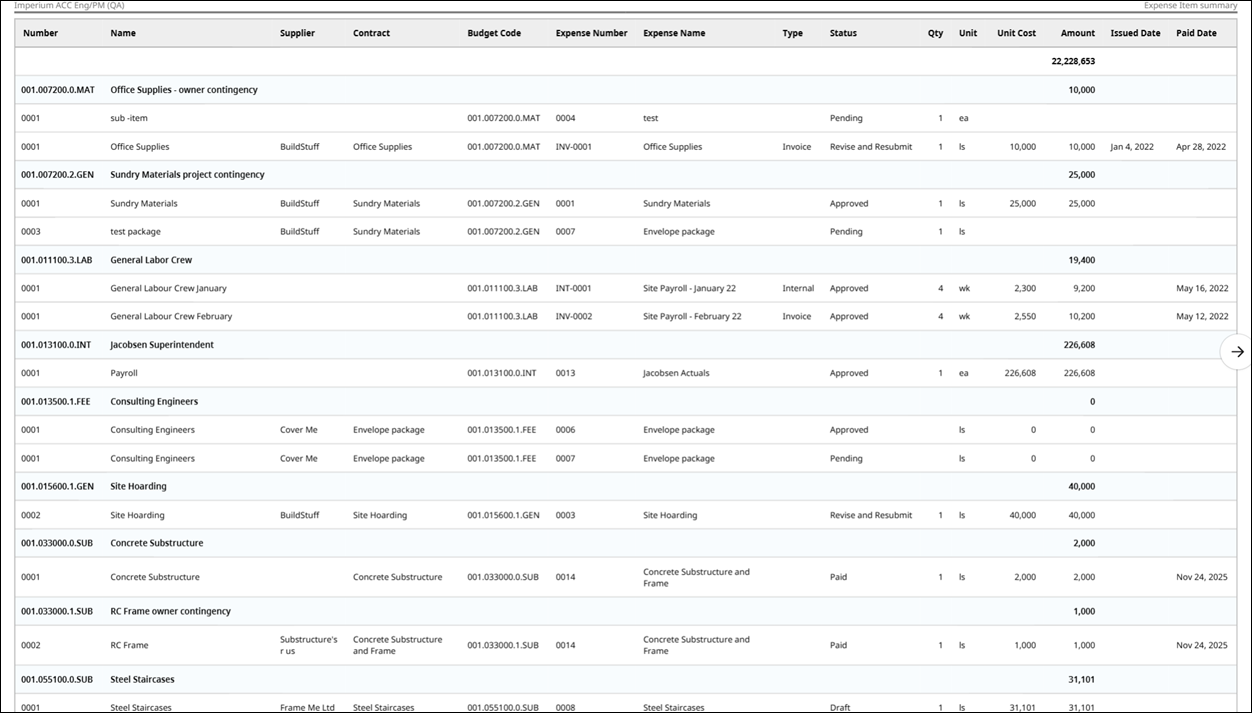Click 'RC Frame owner contingency' group name
This screenshot has height=713, width=1252.
170,611
